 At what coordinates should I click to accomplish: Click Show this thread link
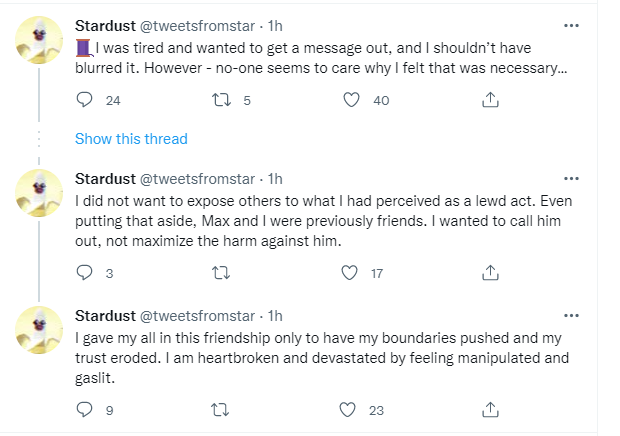point(131,139)
